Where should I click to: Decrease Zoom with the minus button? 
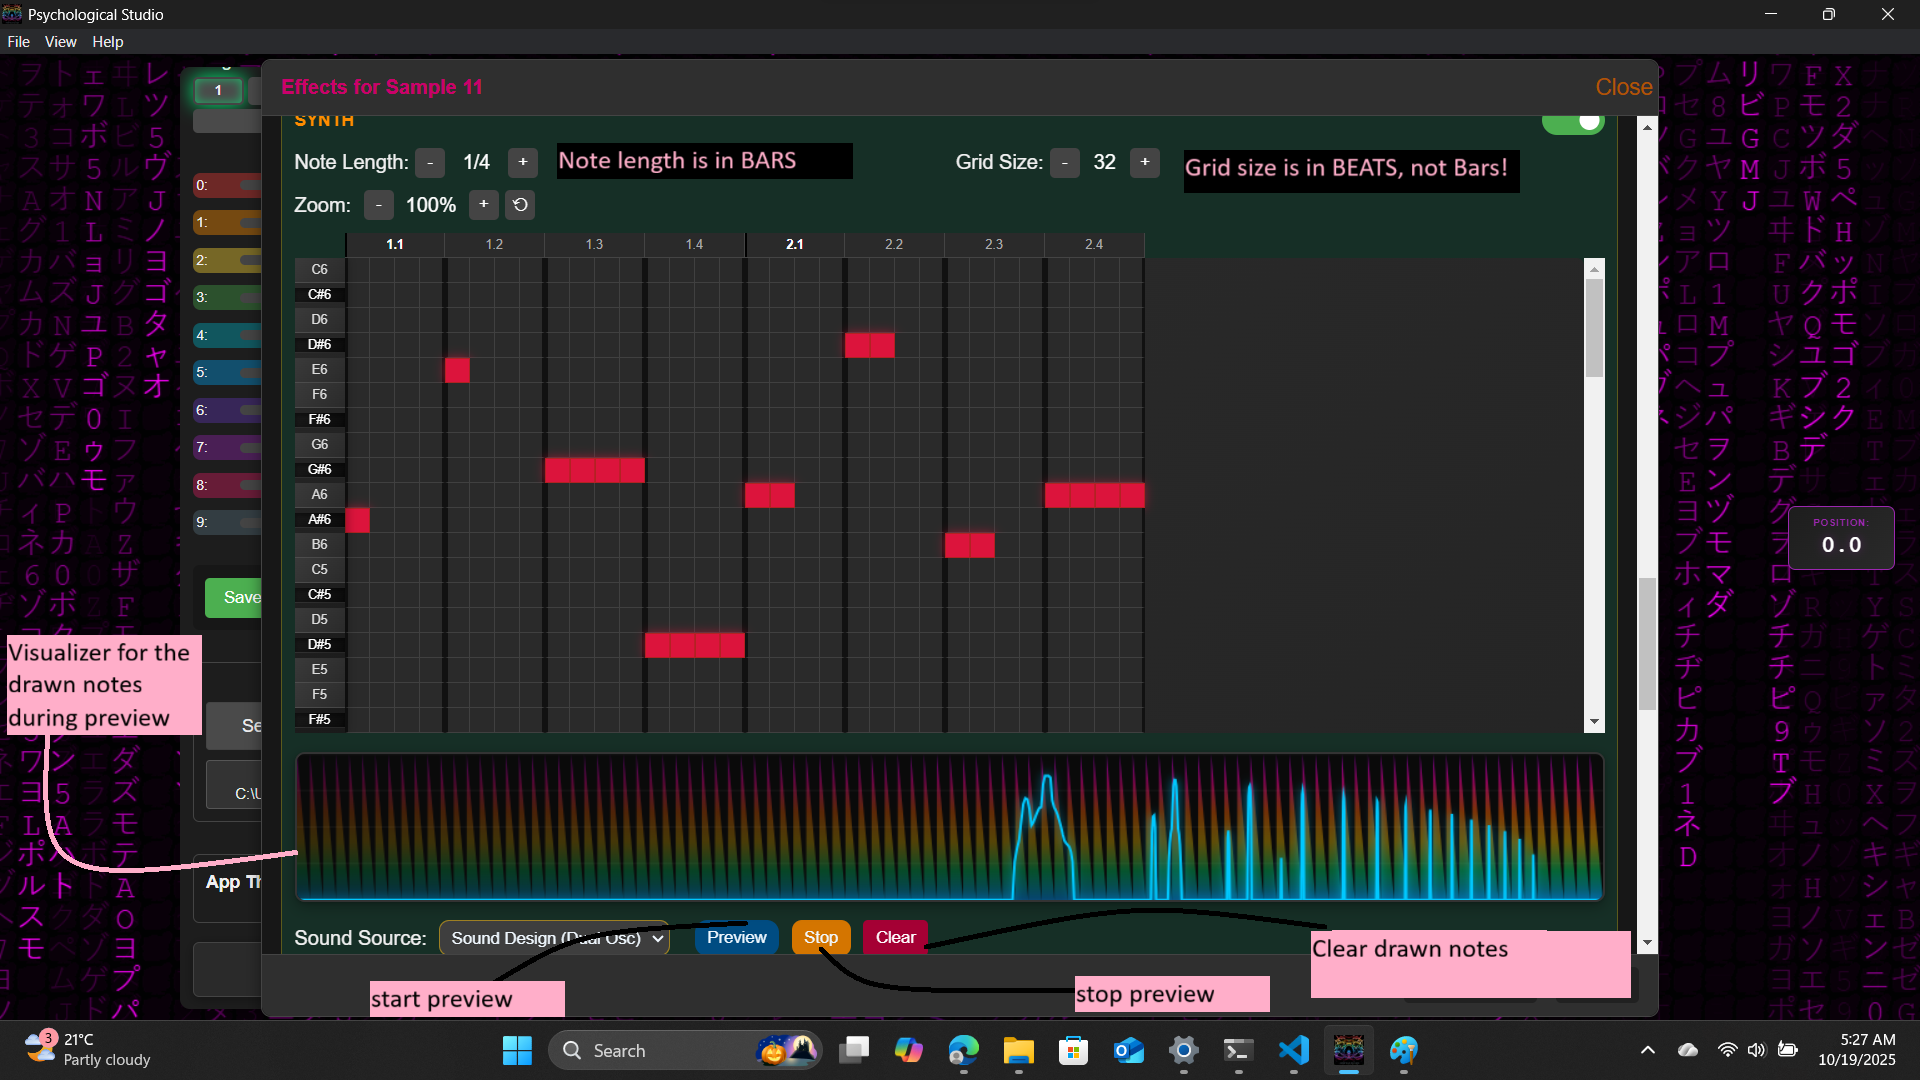pyautogui.click(x=378, y=205)
